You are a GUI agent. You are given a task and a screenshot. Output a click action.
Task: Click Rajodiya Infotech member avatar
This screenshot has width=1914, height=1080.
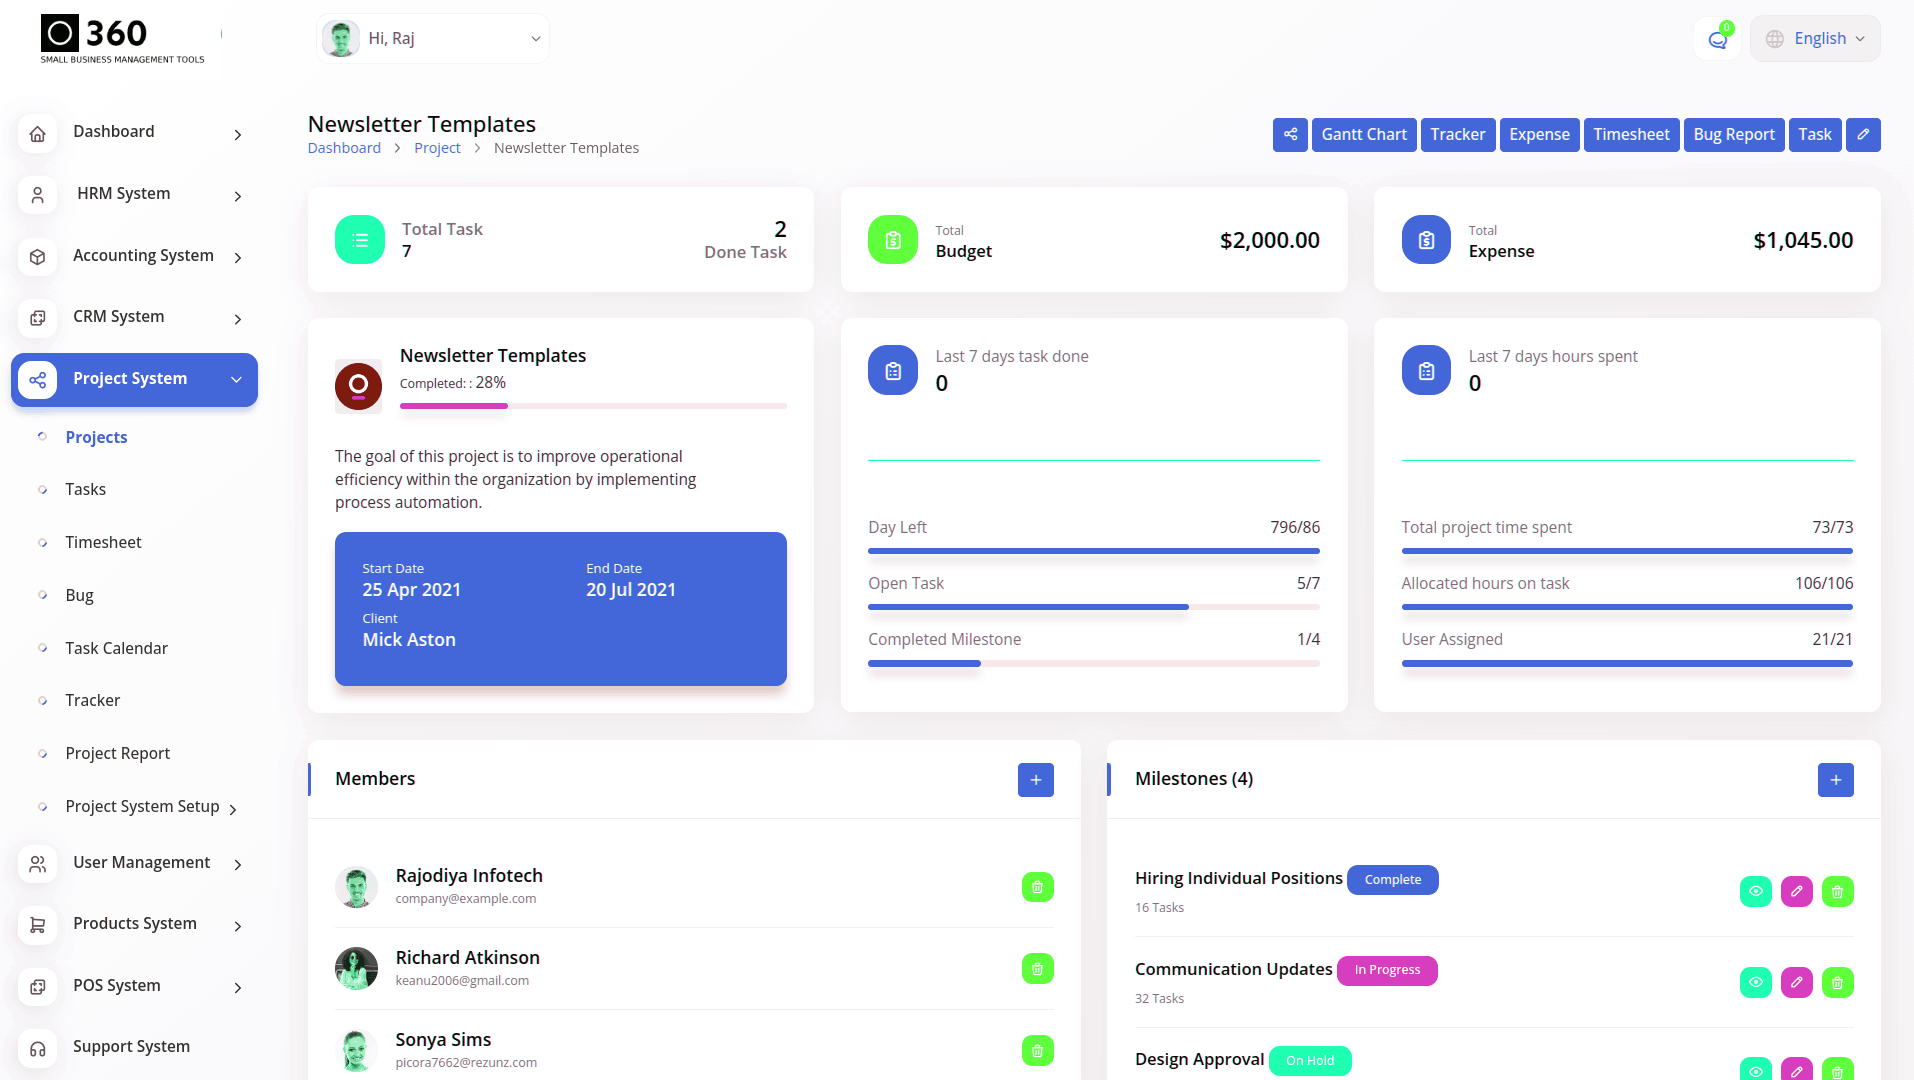coord(356,887)
